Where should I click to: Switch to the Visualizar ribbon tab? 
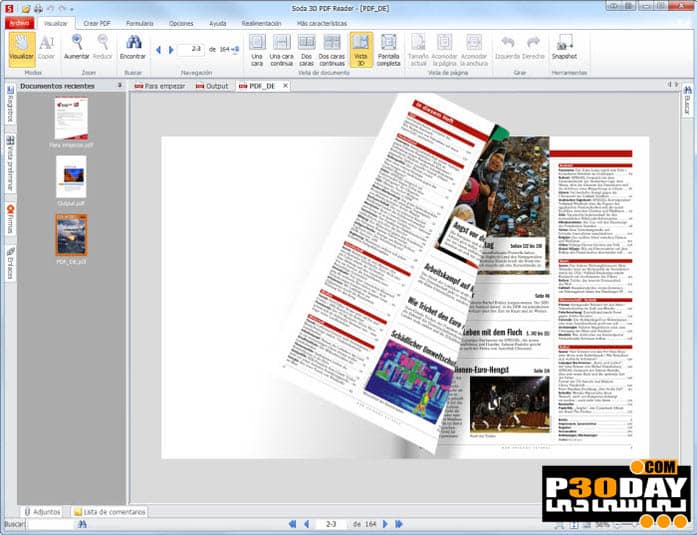(55, 23)
